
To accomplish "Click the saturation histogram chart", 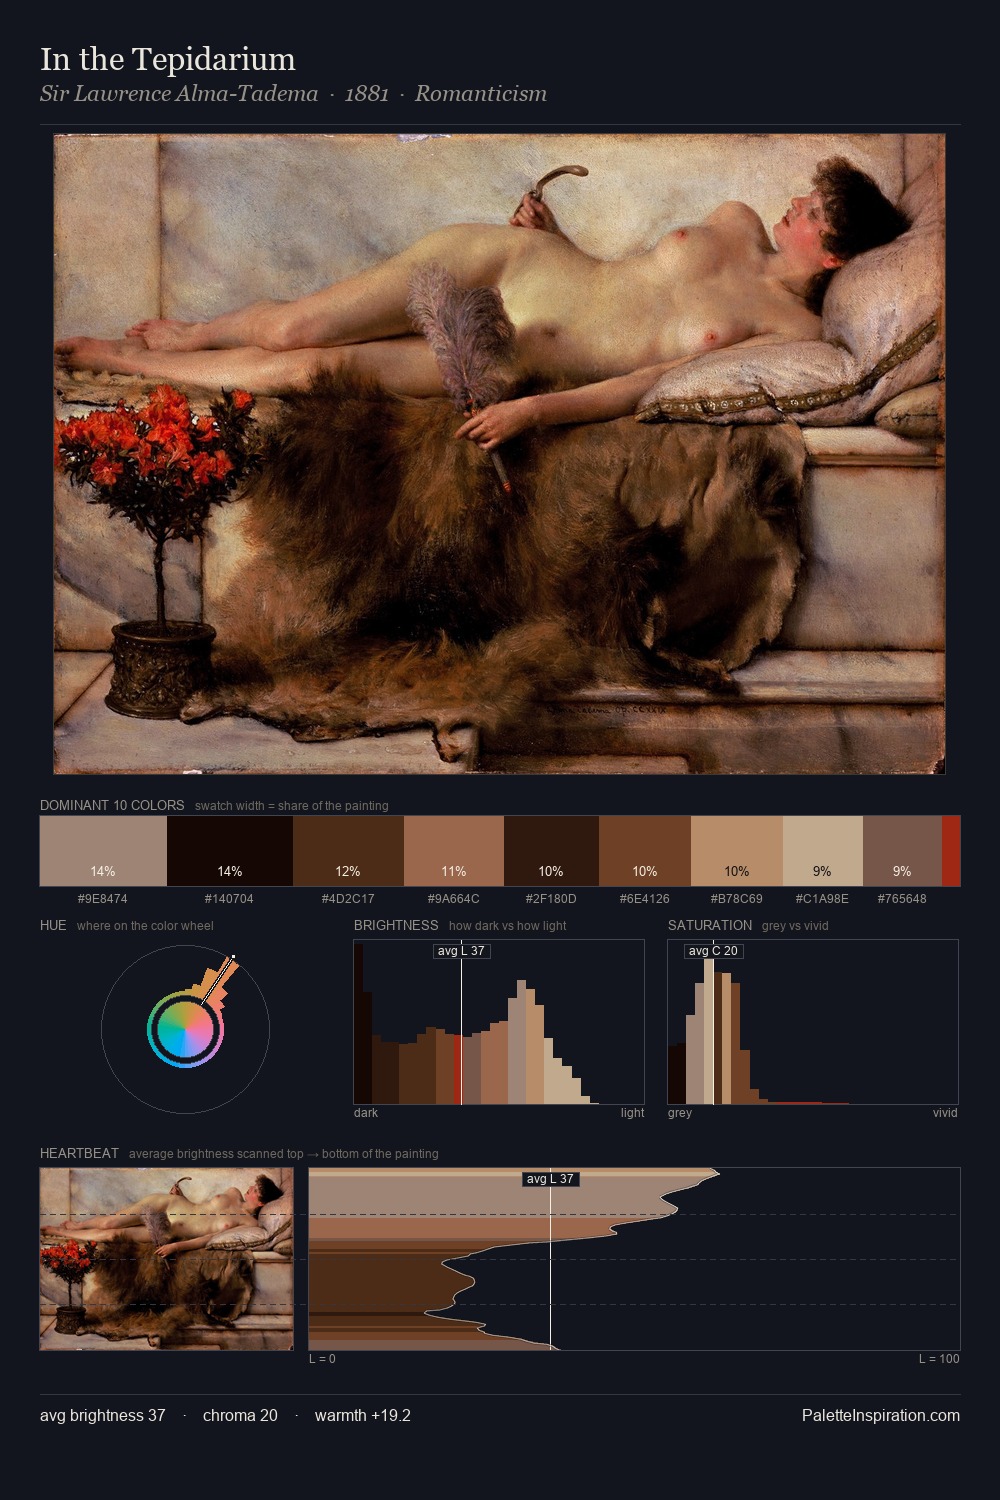I will tap(813, 1022).
